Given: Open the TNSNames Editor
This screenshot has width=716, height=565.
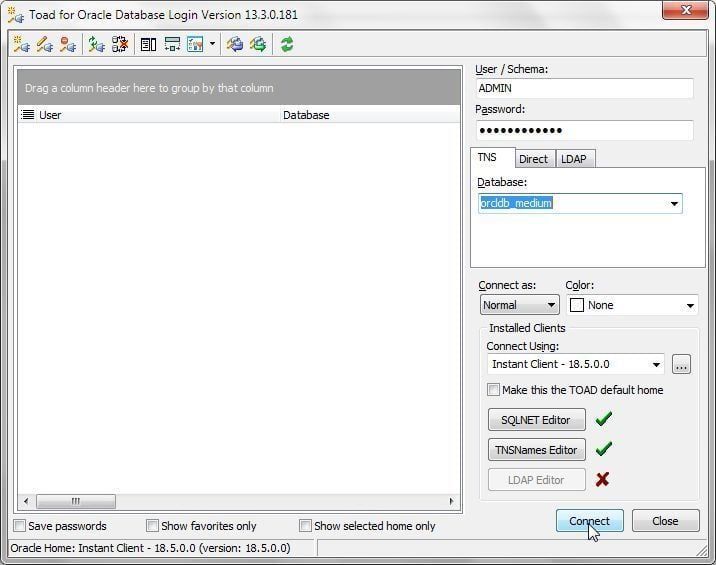Looking at the screenshot, I should pyautogui.click(x=536, y=450).
